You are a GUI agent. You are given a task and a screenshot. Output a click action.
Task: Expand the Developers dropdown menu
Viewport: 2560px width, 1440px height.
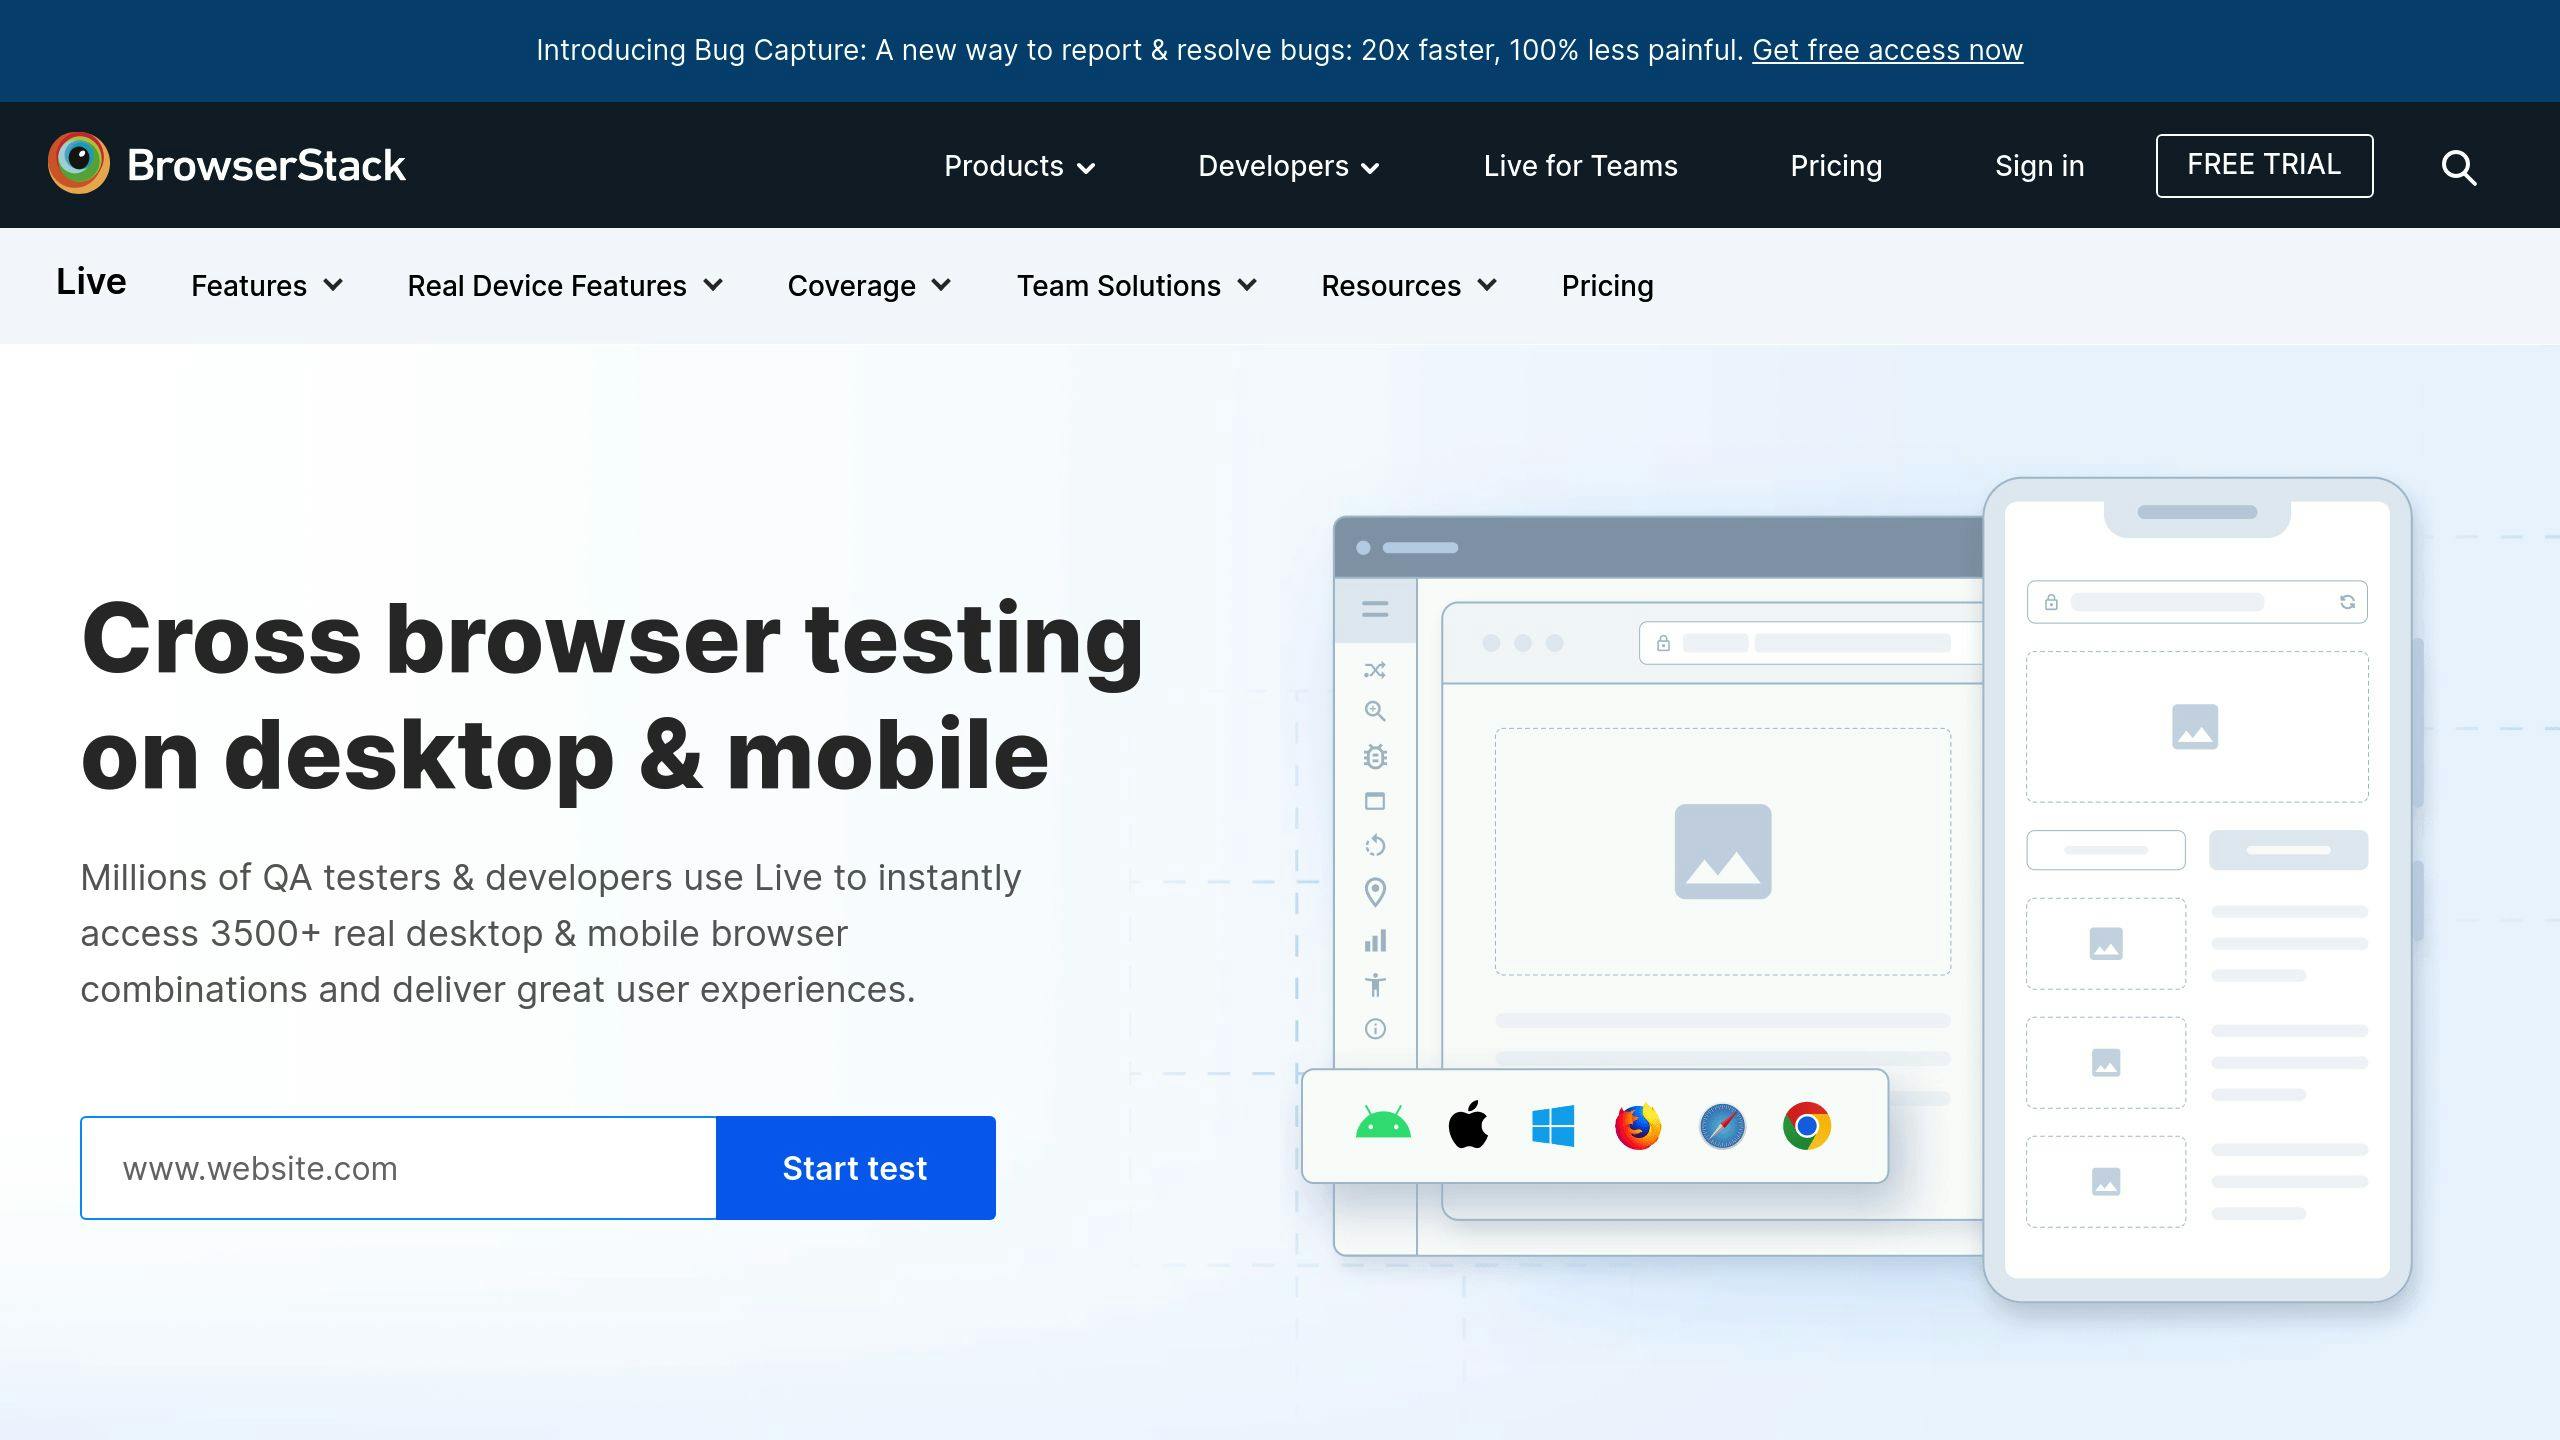[x=1287, y=165]
